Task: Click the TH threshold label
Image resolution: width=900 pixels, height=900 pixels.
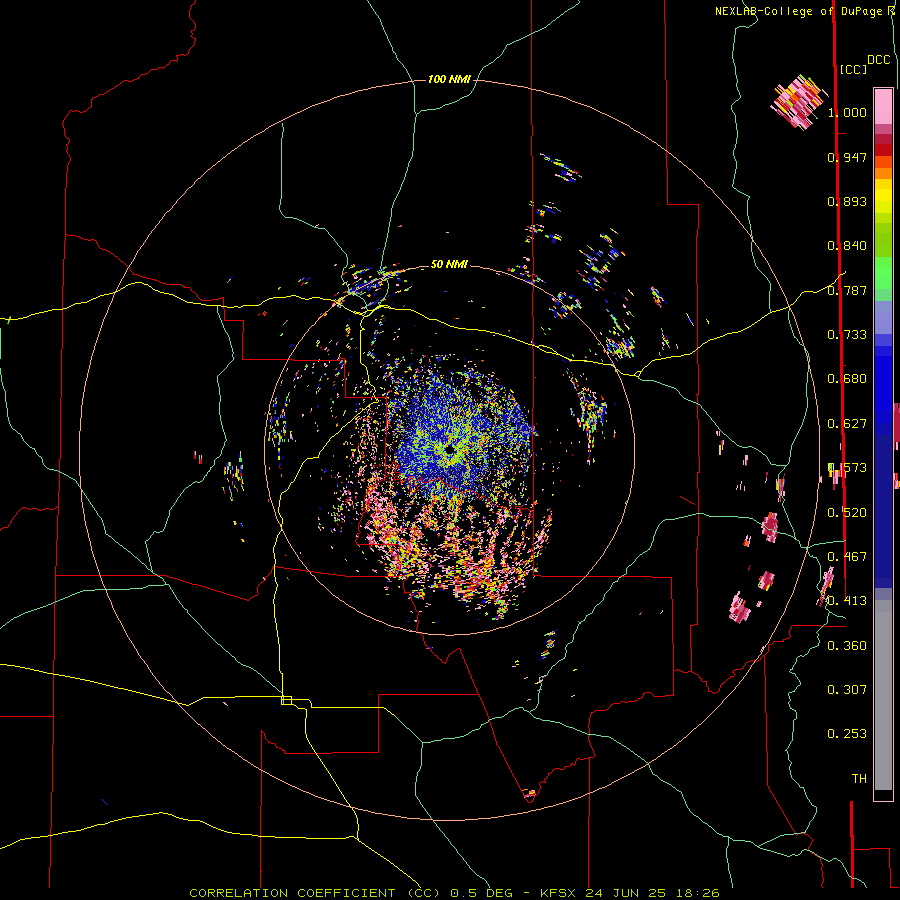Action: (859, 779)
